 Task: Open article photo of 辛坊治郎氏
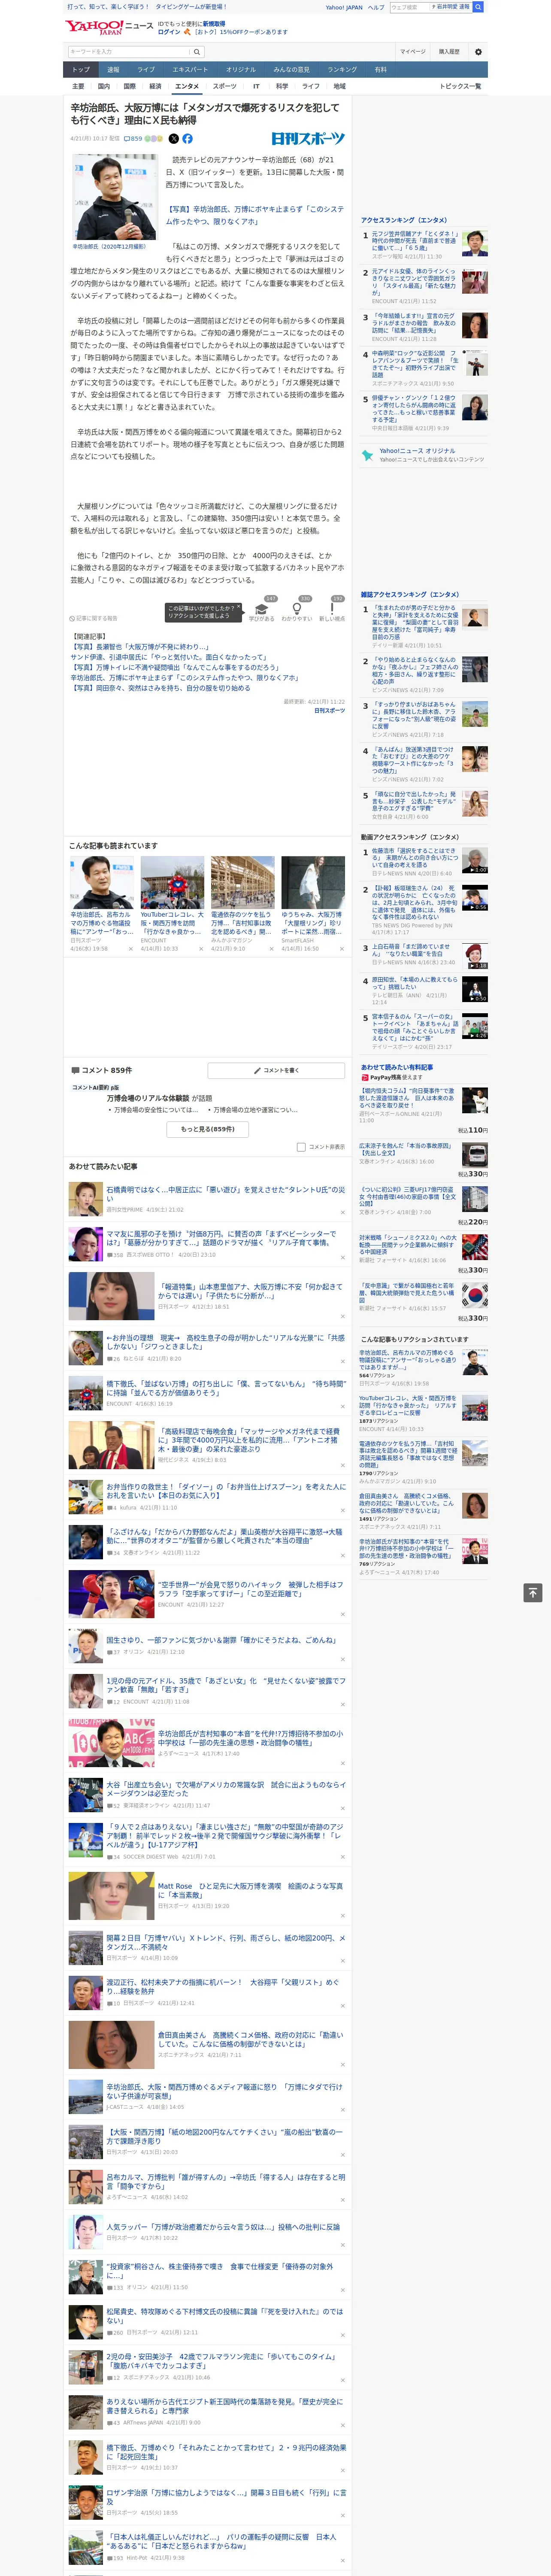tap(114, 197)
